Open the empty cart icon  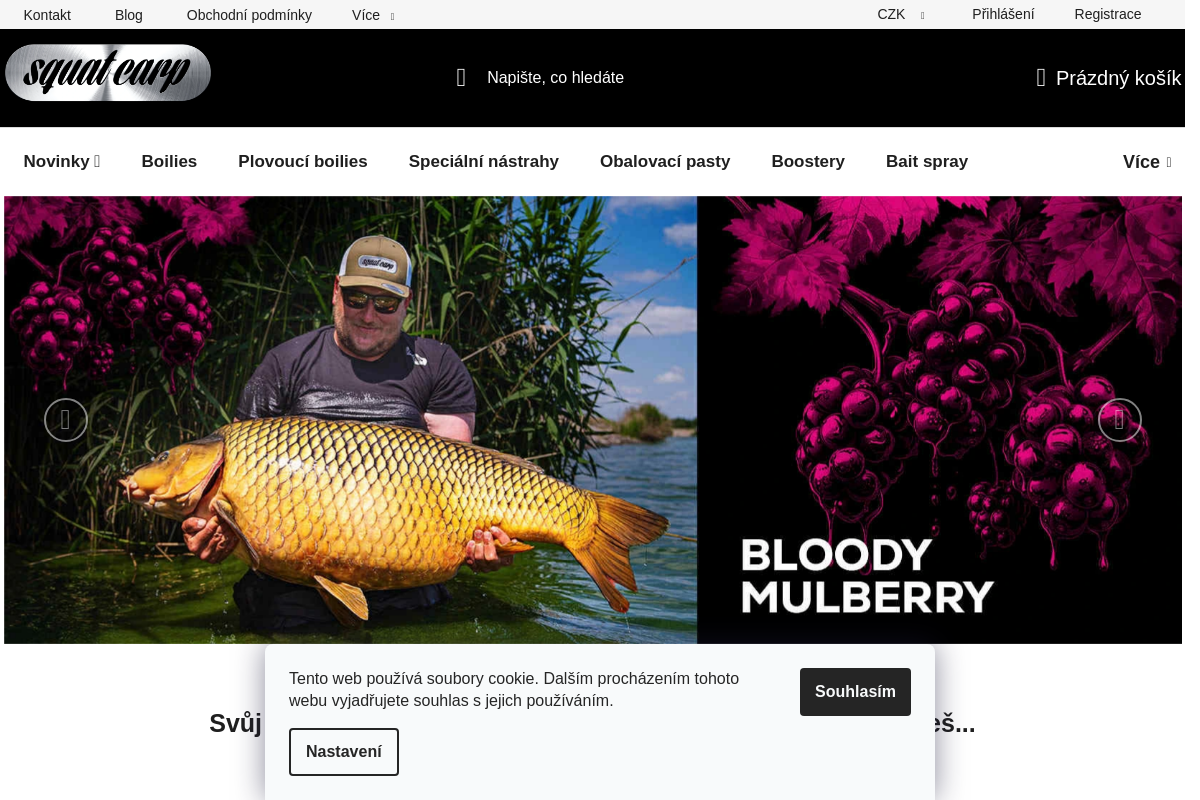pyautogui.click(x=1041, y=78)
